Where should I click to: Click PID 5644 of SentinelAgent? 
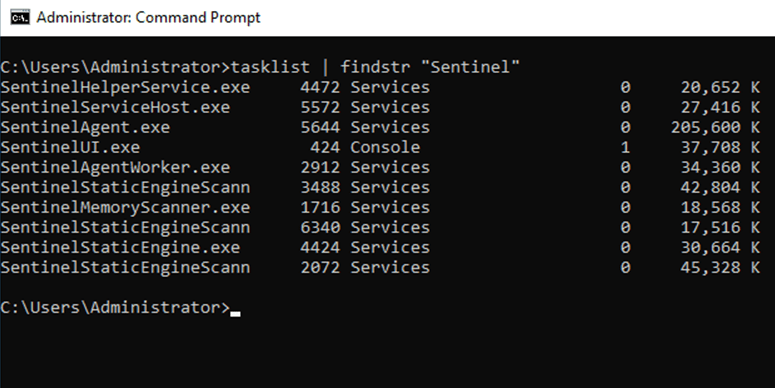(320, 128)
